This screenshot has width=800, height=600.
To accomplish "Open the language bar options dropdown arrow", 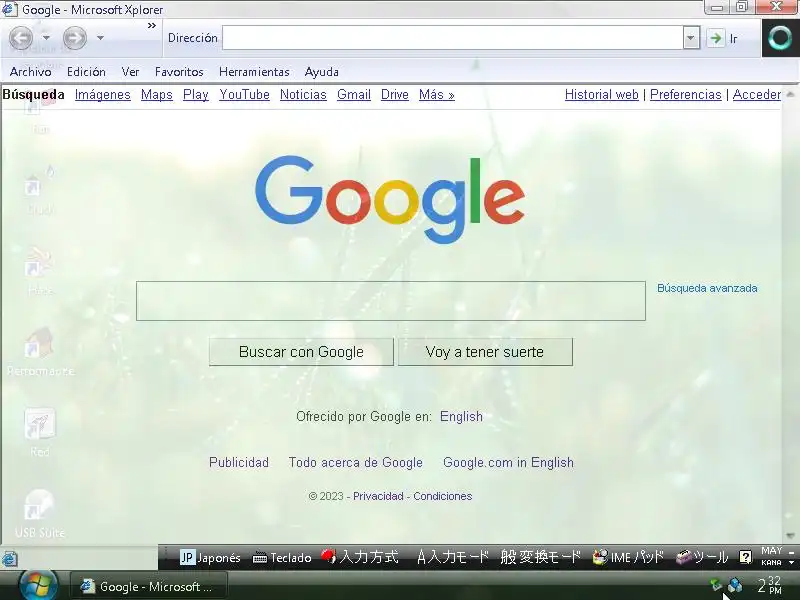I will [x=791, y=563].
